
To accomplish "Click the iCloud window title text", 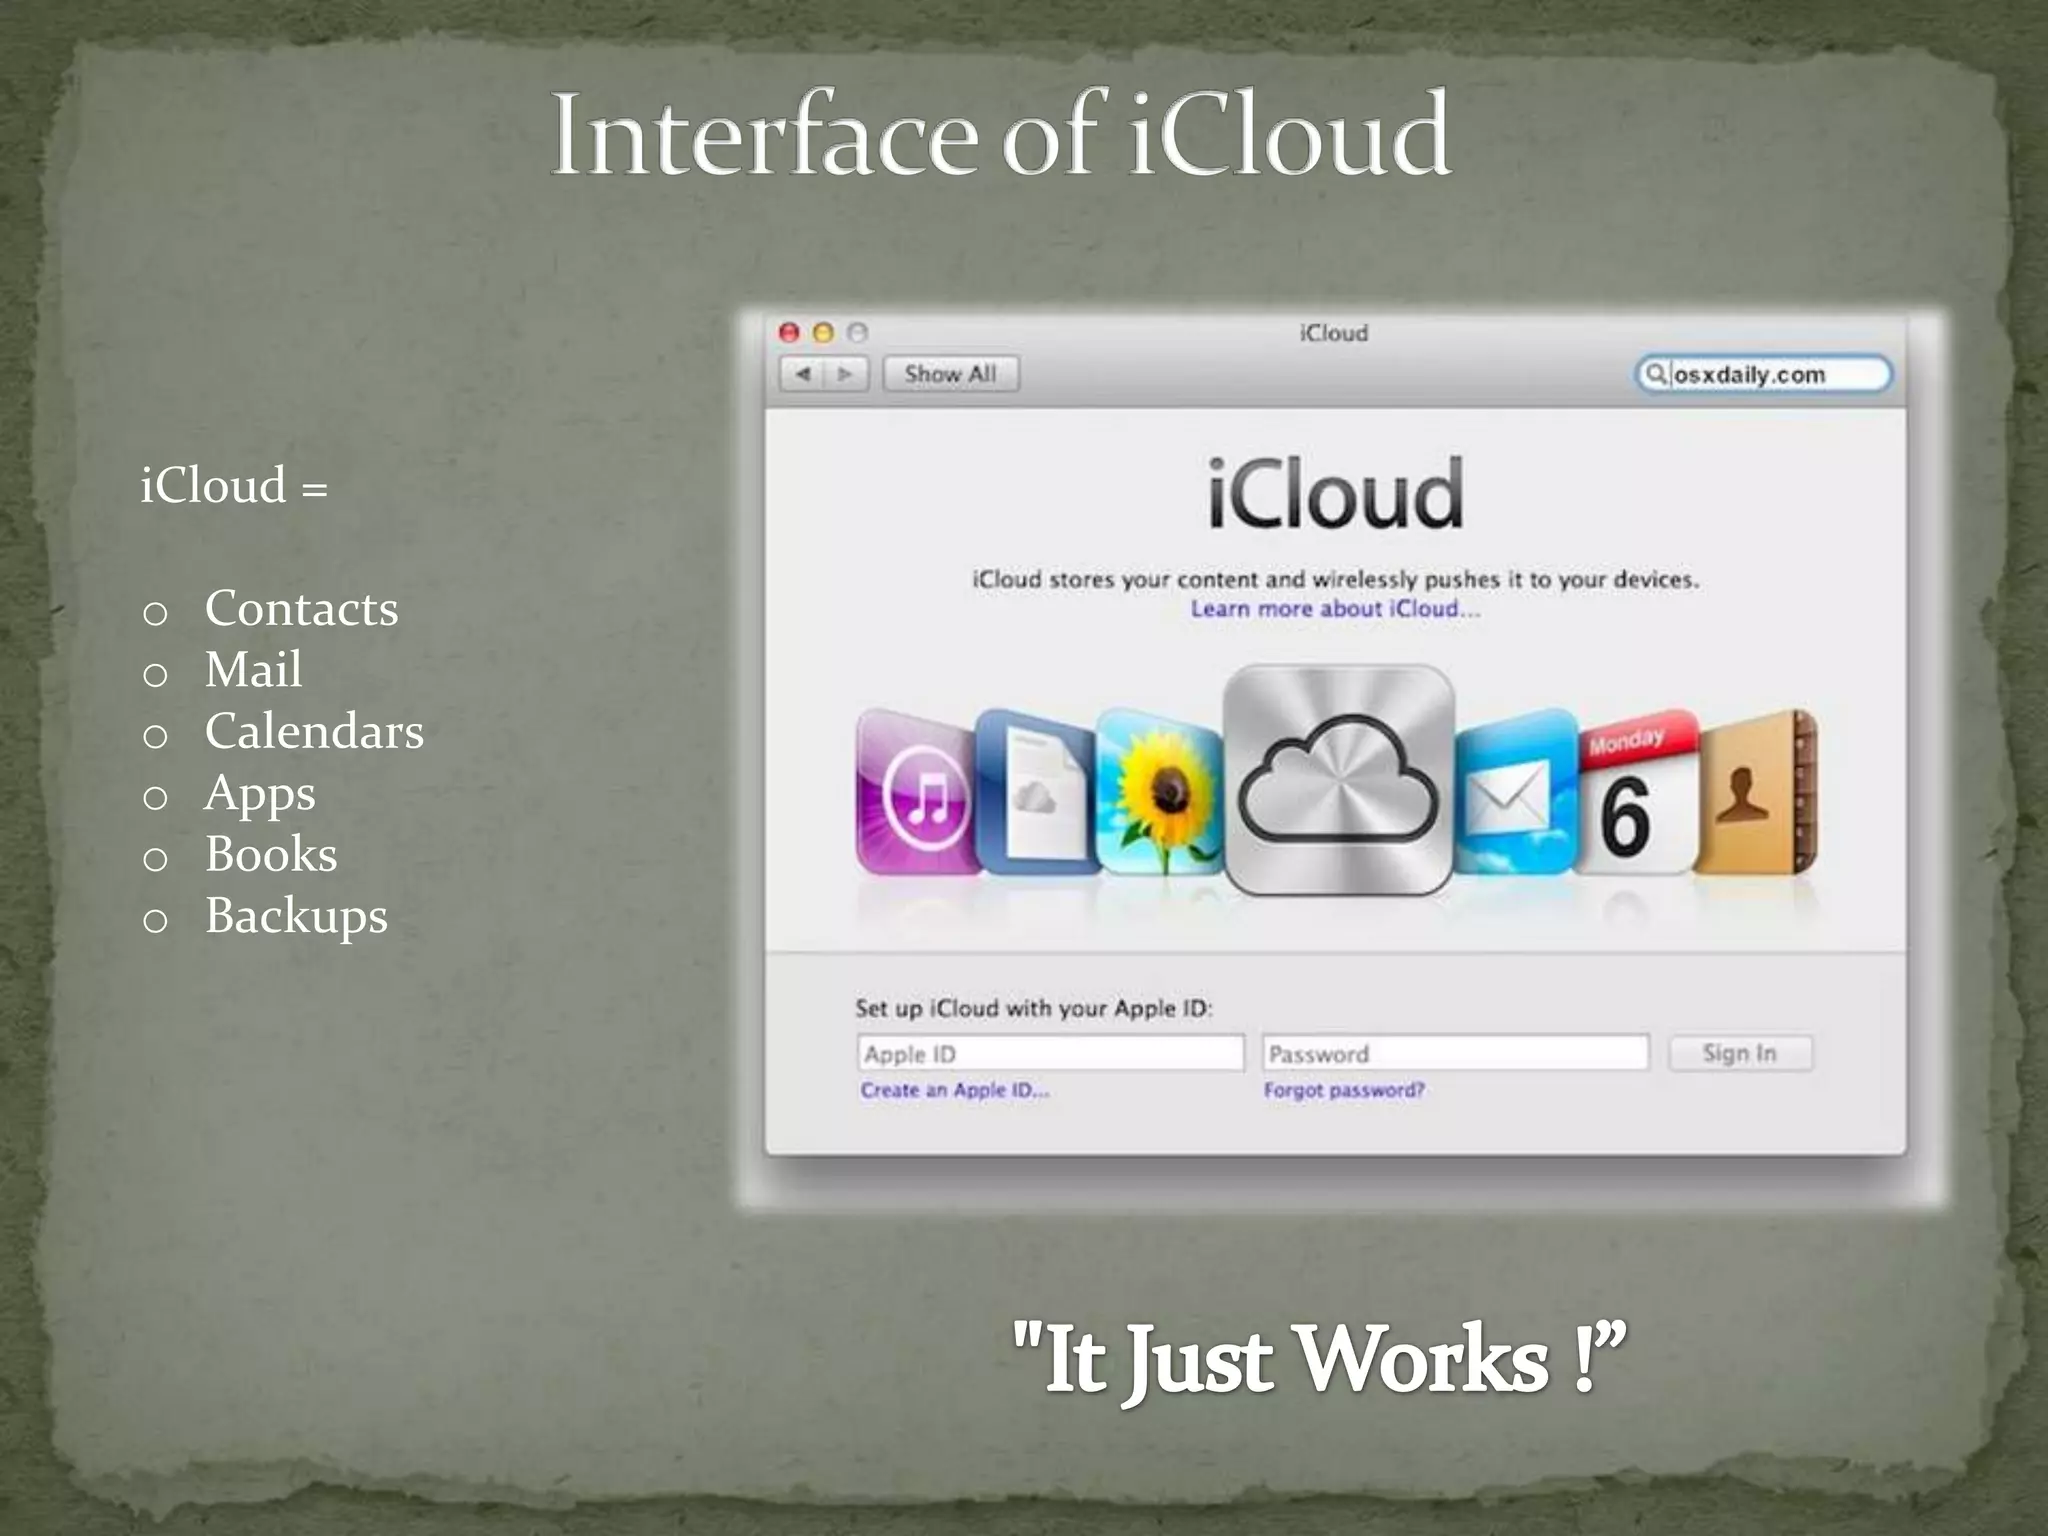I will [1334, 333].
